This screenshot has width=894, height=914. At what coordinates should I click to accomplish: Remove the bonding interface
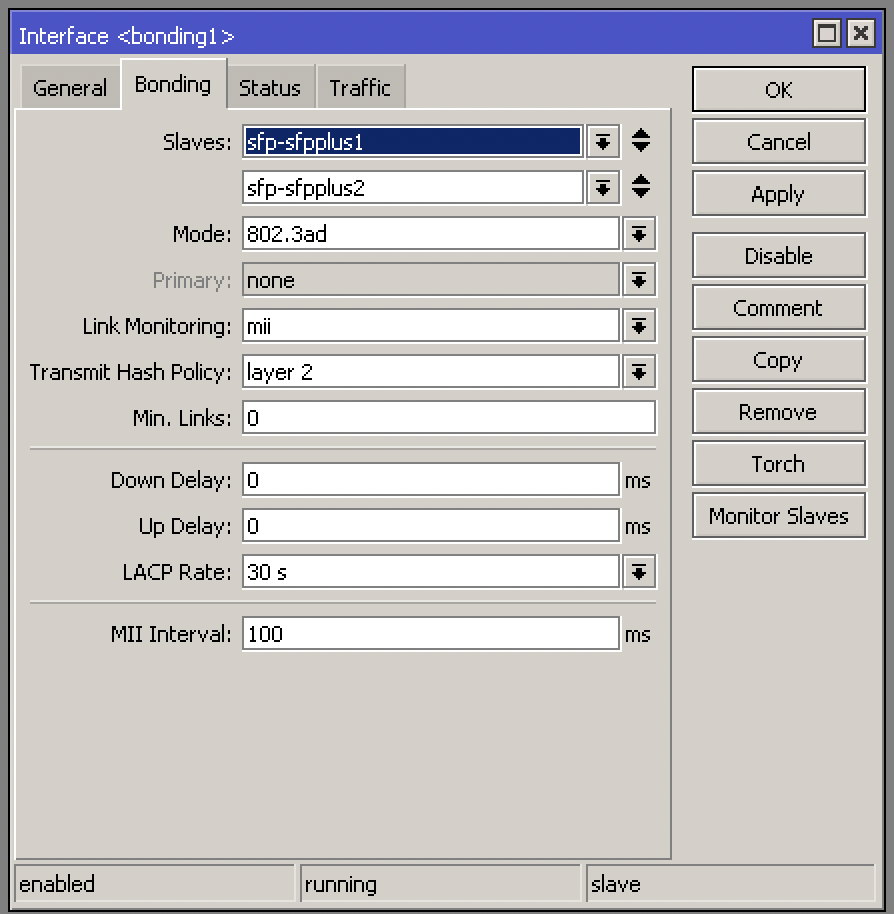pyautogui.click(x=779, y=412)
